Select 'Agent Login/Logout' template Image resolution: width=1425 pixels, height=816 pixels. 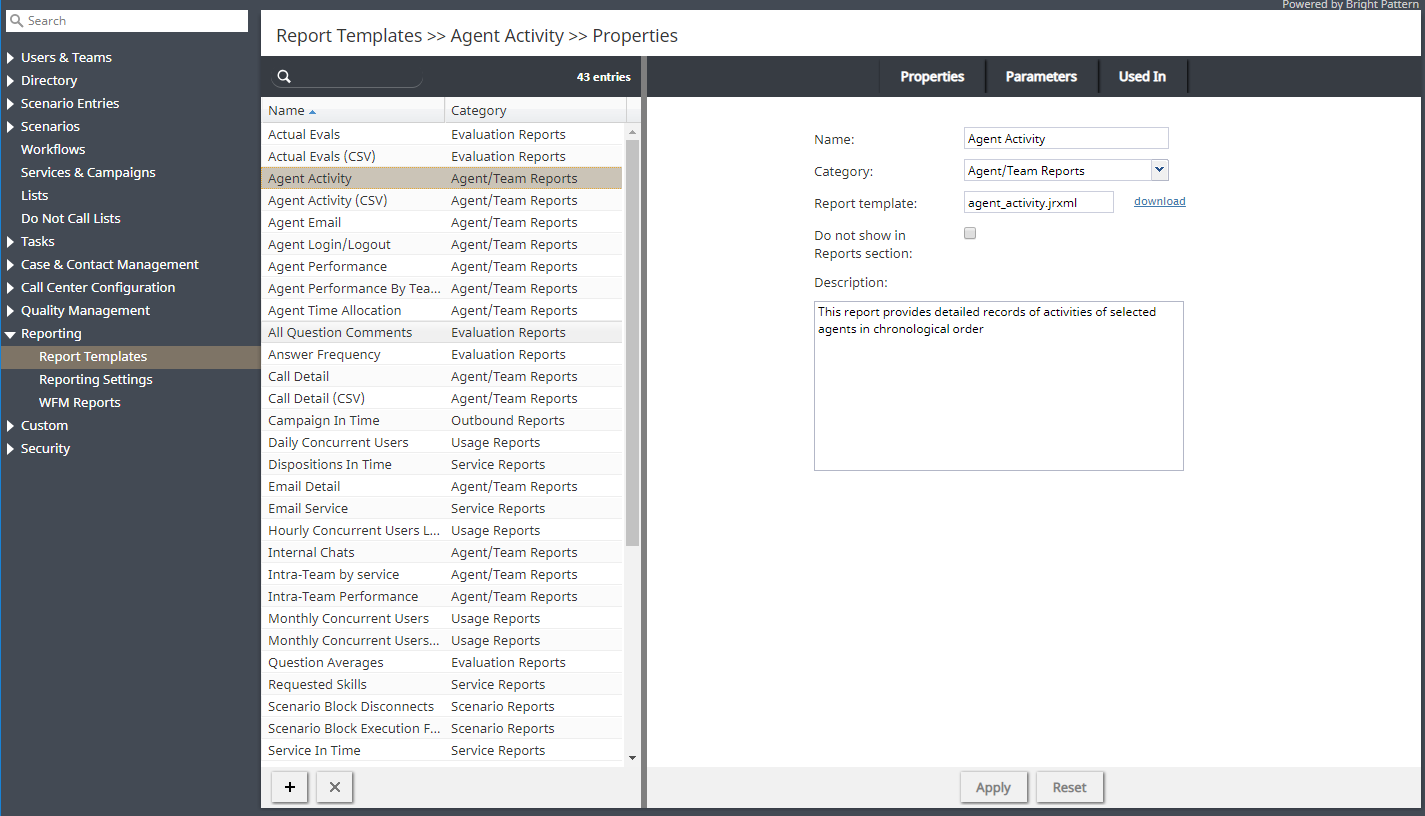[x=442, y=244]
